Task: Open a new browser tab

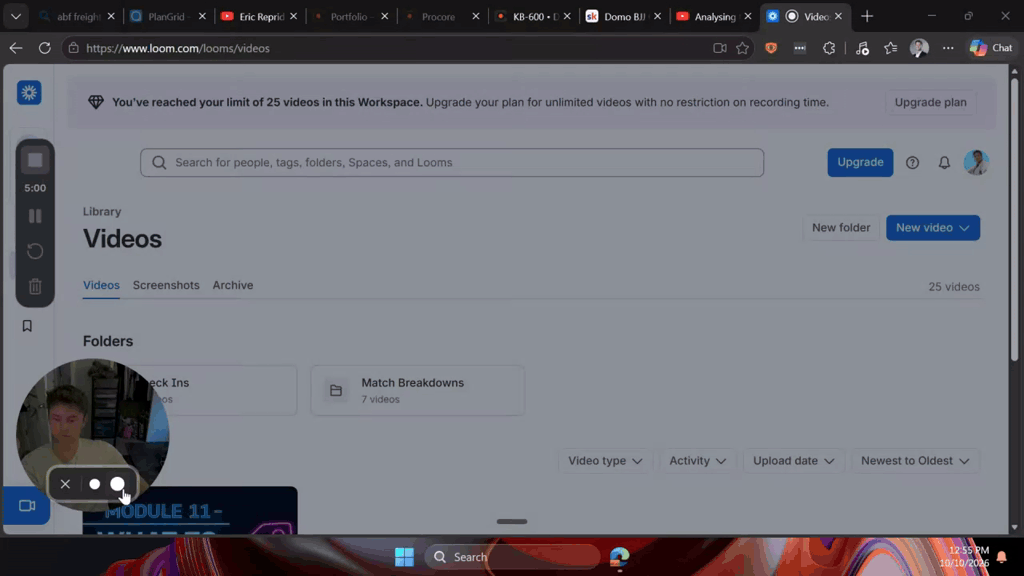Action: (867, 16)
